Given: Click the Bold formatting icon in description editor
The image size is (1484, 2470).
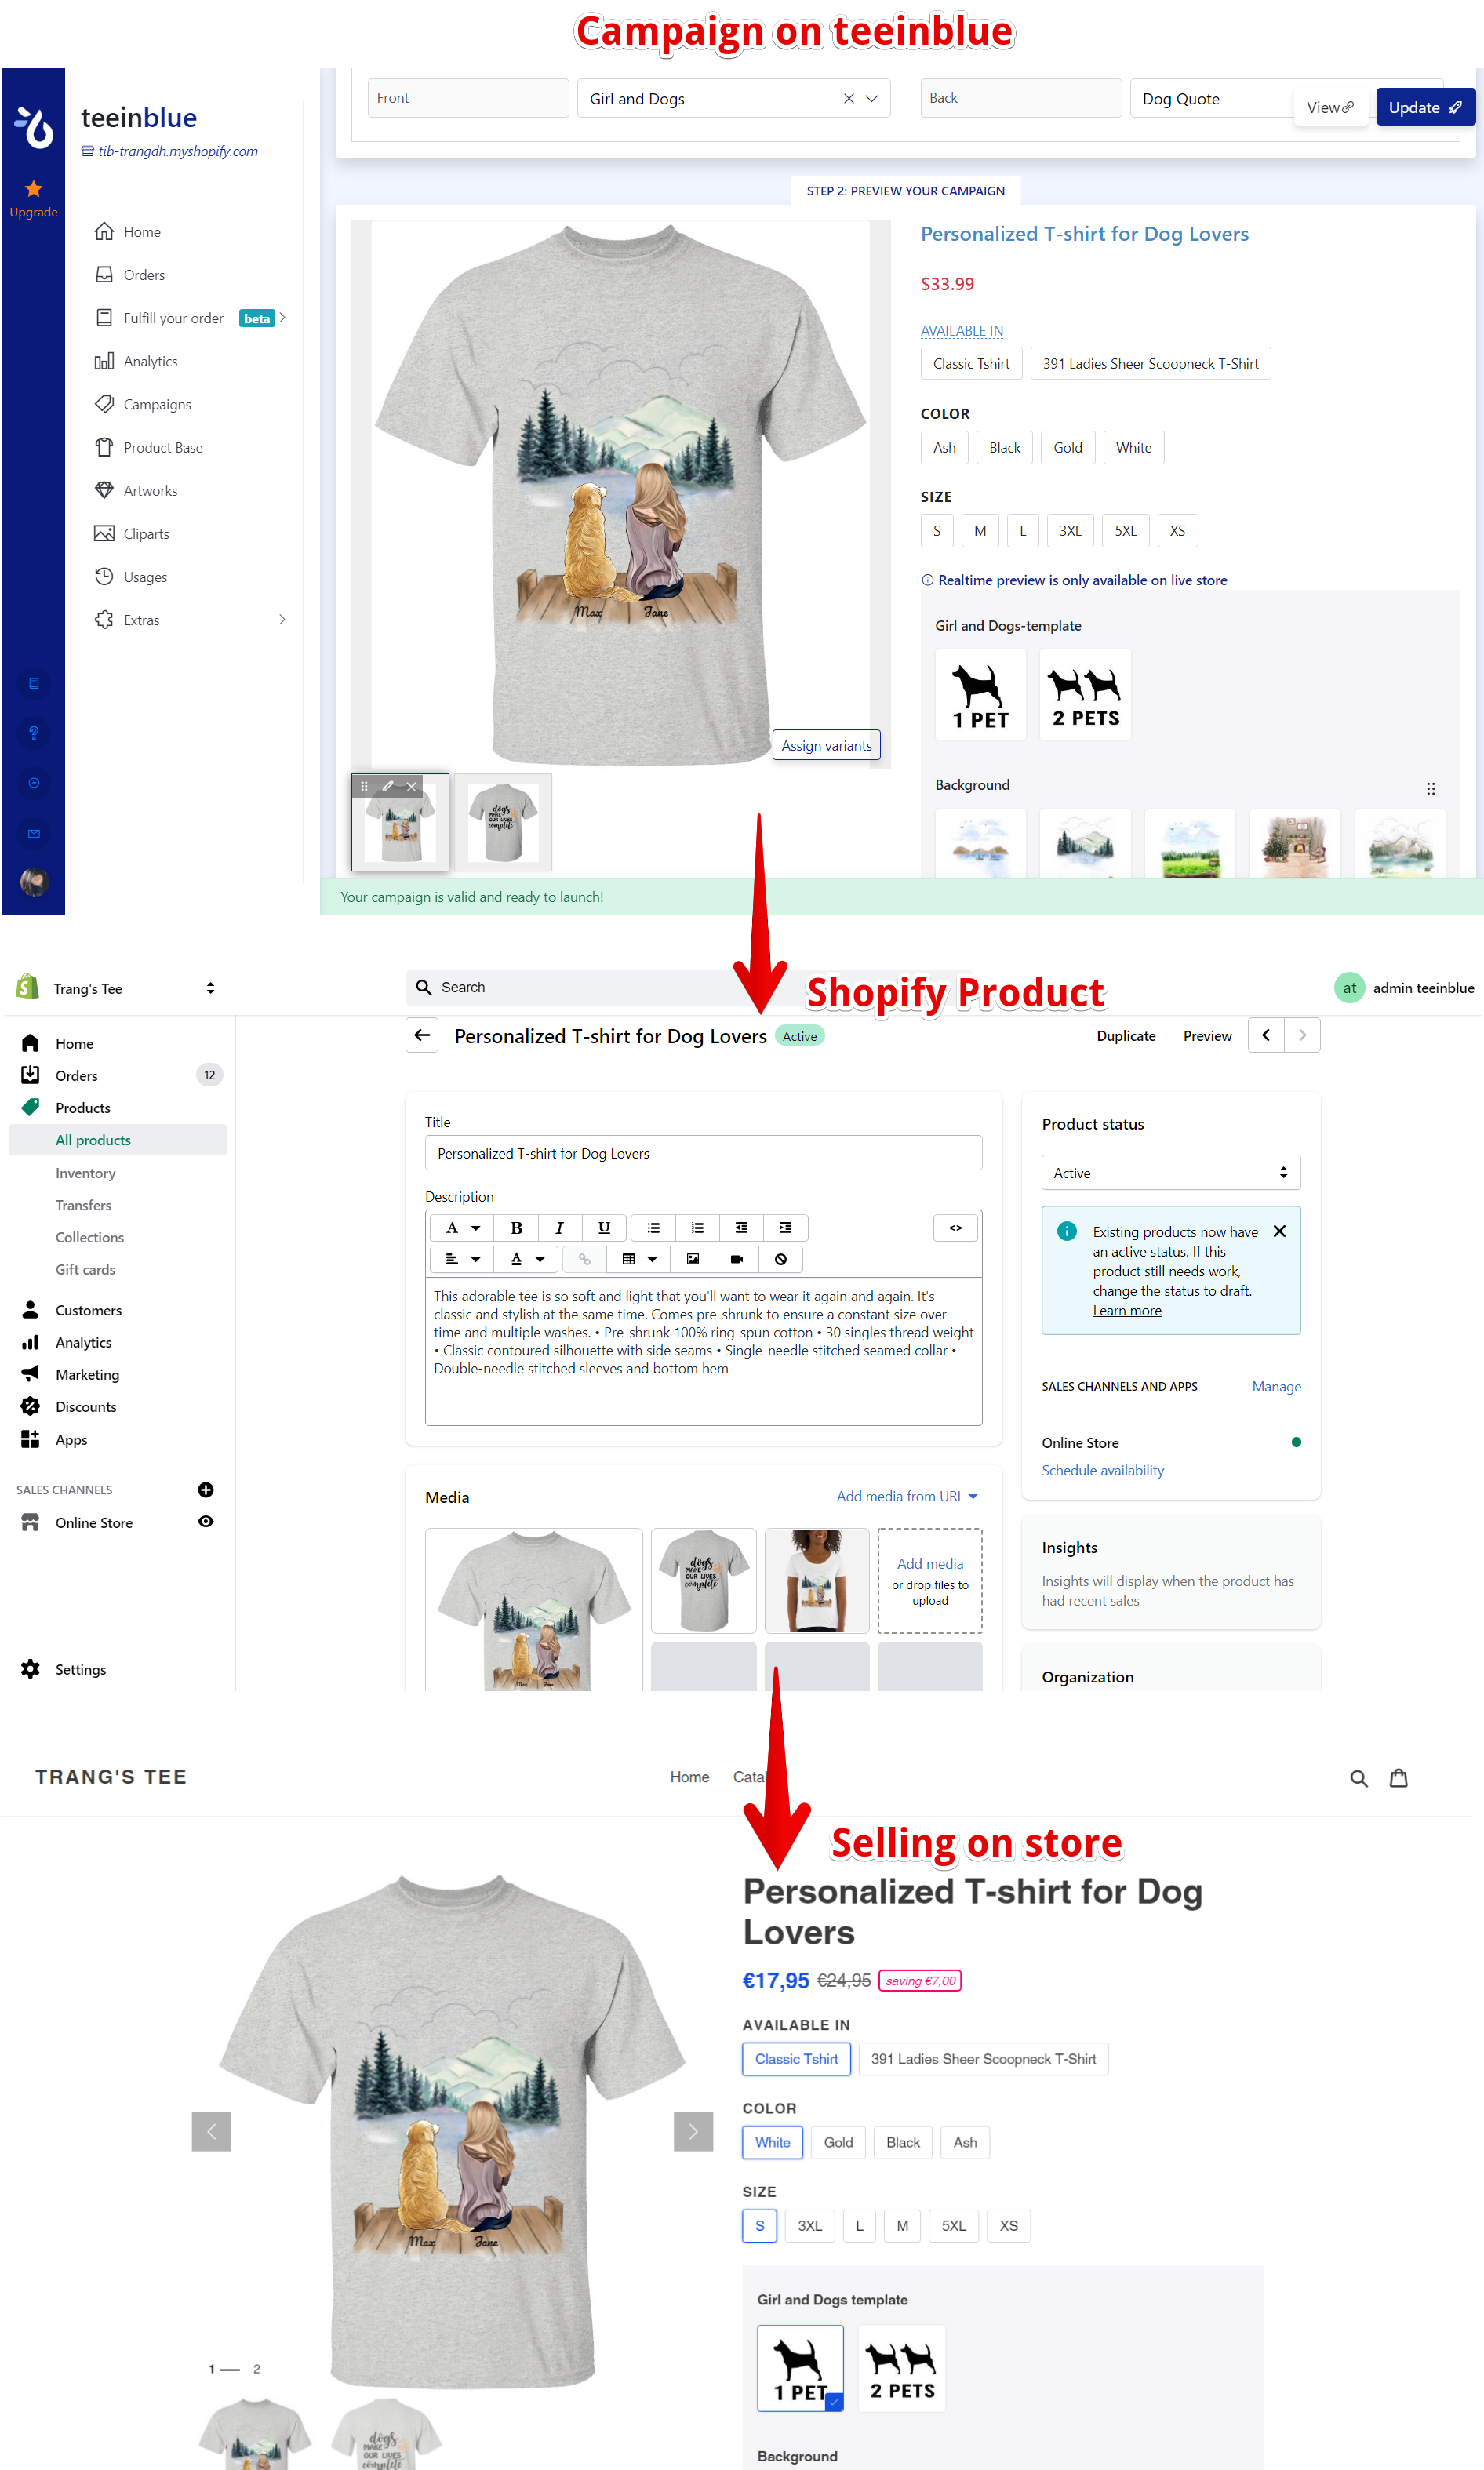Looking at the screenshot, I should coord(516,1228).
